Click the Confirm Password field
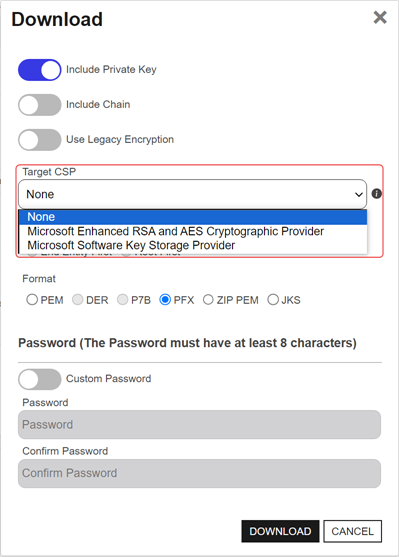 click(199, 473)
